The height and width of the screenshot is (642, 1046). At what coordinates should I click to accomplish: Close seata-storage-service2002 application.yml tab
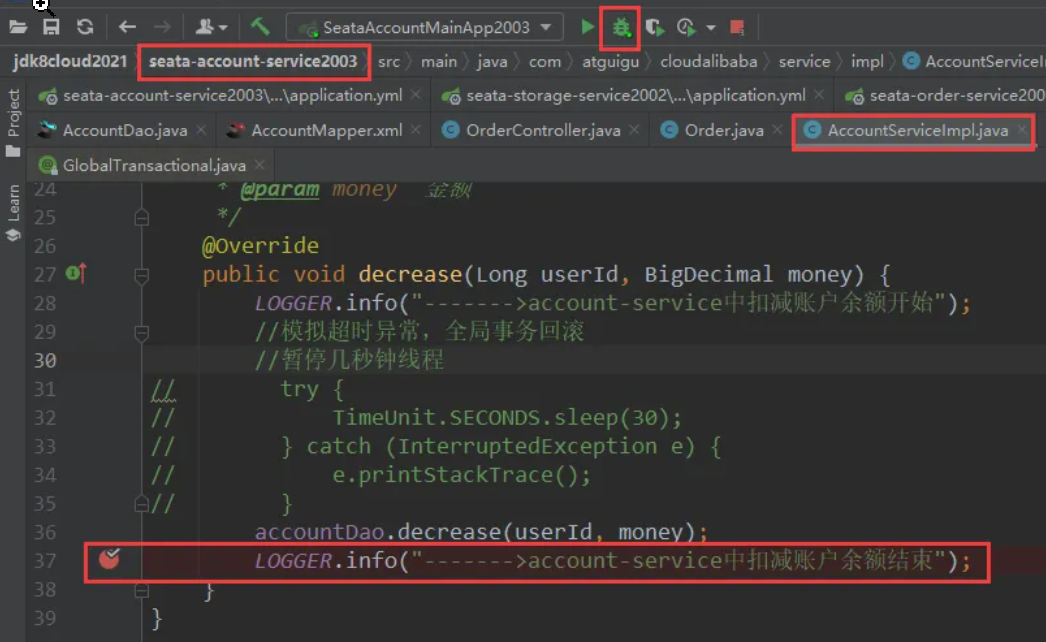pyautogui.click(x=819, y=95)
